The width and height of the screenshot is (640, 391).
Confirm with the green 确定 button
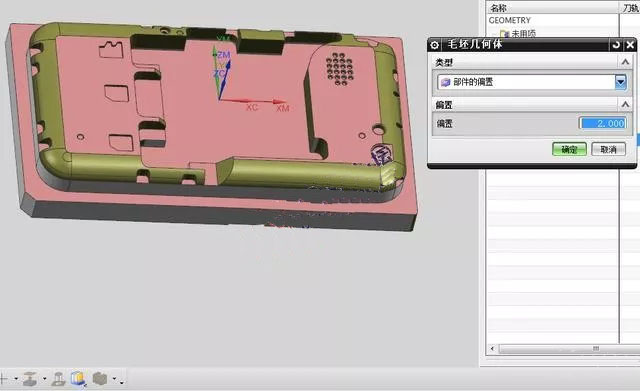(x=569, y=149)
